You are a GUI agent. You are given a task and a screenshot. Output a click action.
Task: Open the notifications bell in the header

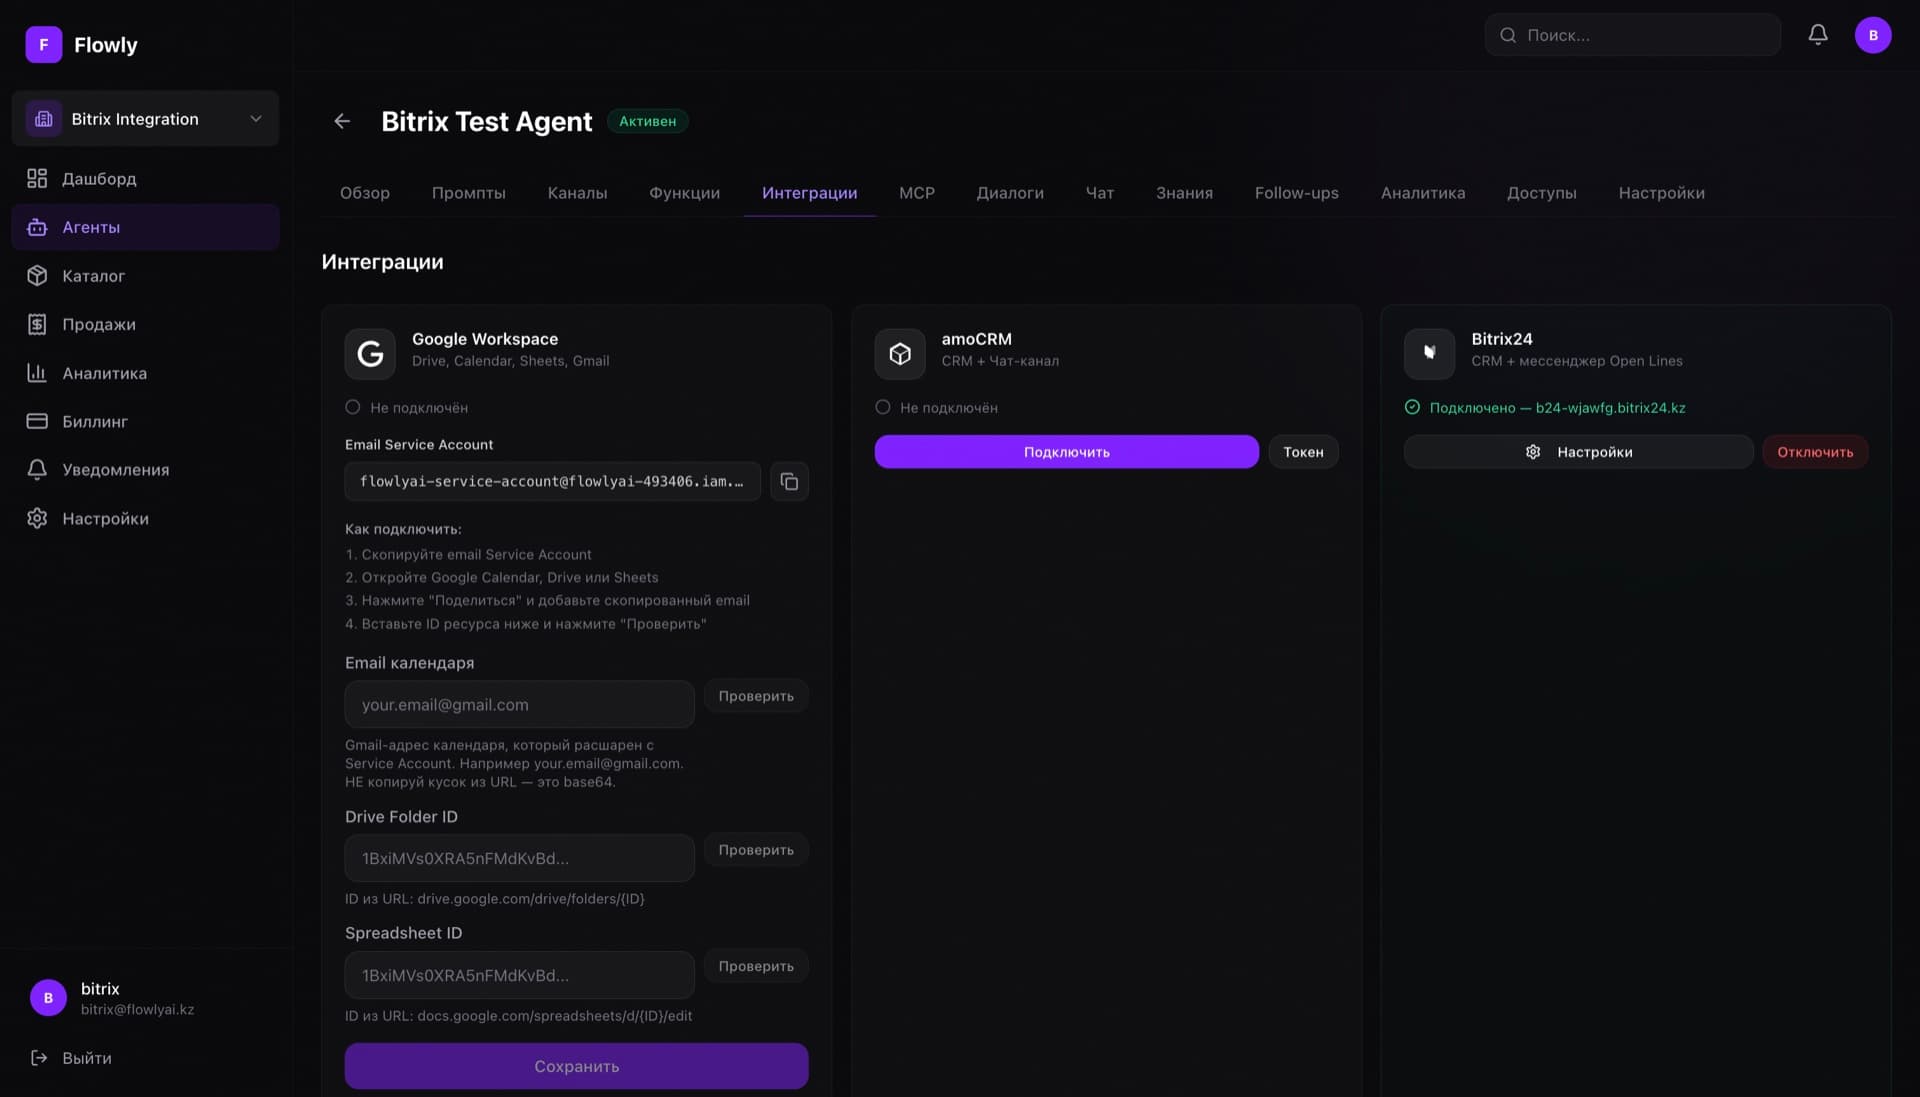coord(1818,35)
